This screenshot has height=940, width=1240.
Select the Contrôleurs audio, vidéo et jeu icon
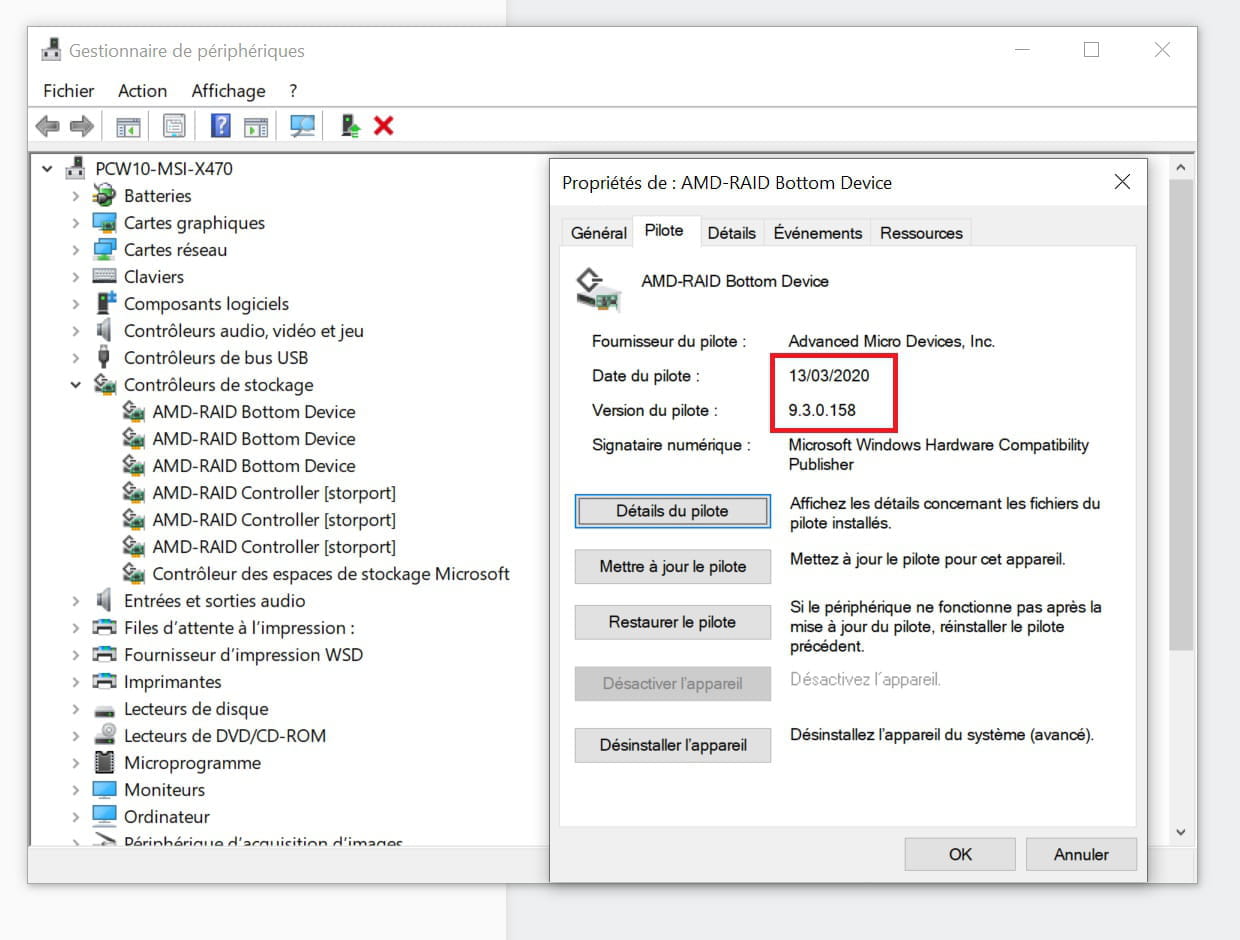coord(105,330)
